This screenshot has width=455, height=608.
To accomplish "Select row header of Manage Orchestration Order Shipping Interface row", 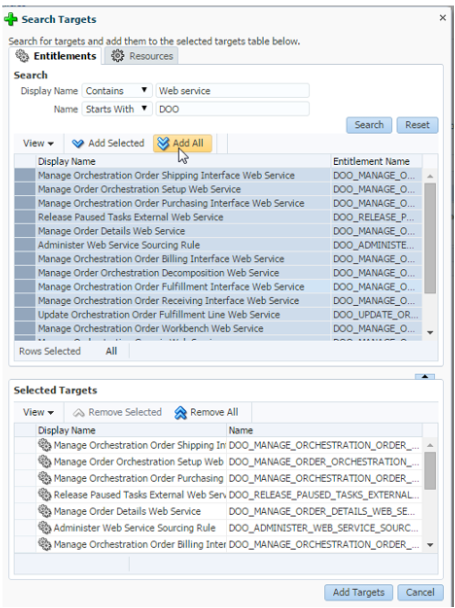I will [25, 175].
